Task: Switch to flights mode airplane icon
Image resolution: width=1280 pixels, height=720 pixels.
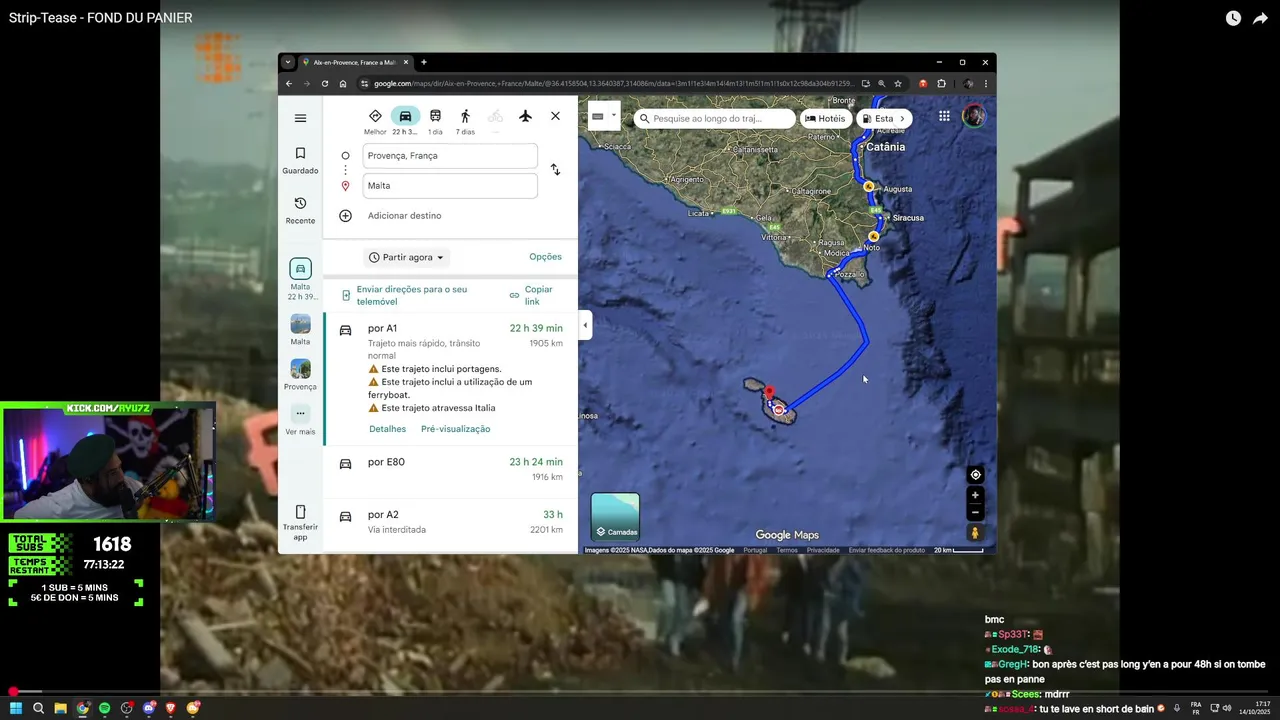Action: 525,116
